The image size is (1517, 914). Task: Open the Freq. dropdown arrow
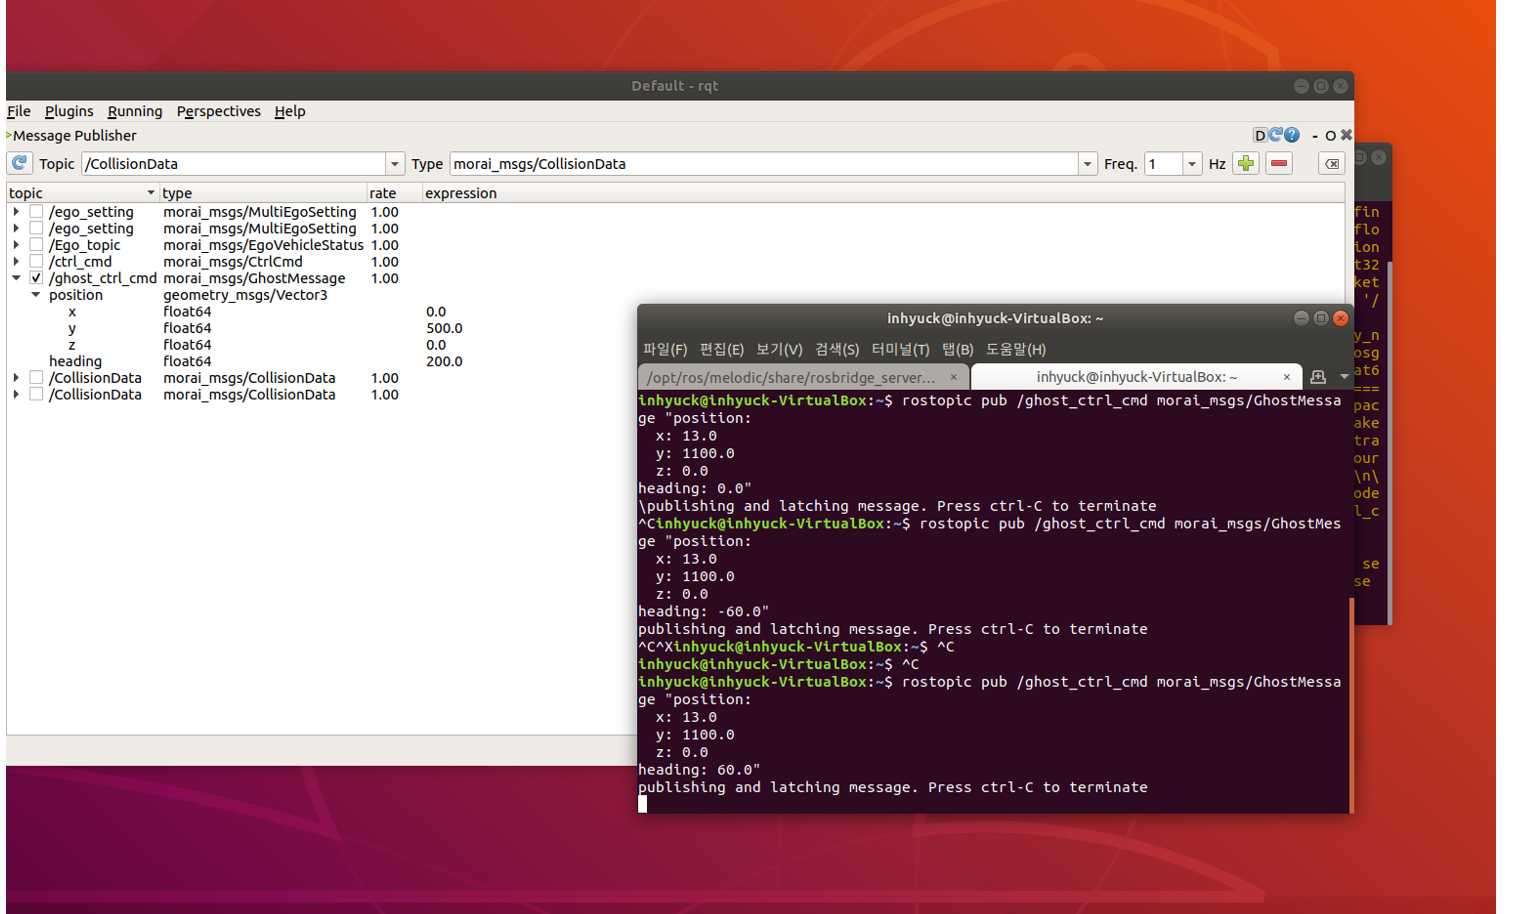coord(1191,164)
